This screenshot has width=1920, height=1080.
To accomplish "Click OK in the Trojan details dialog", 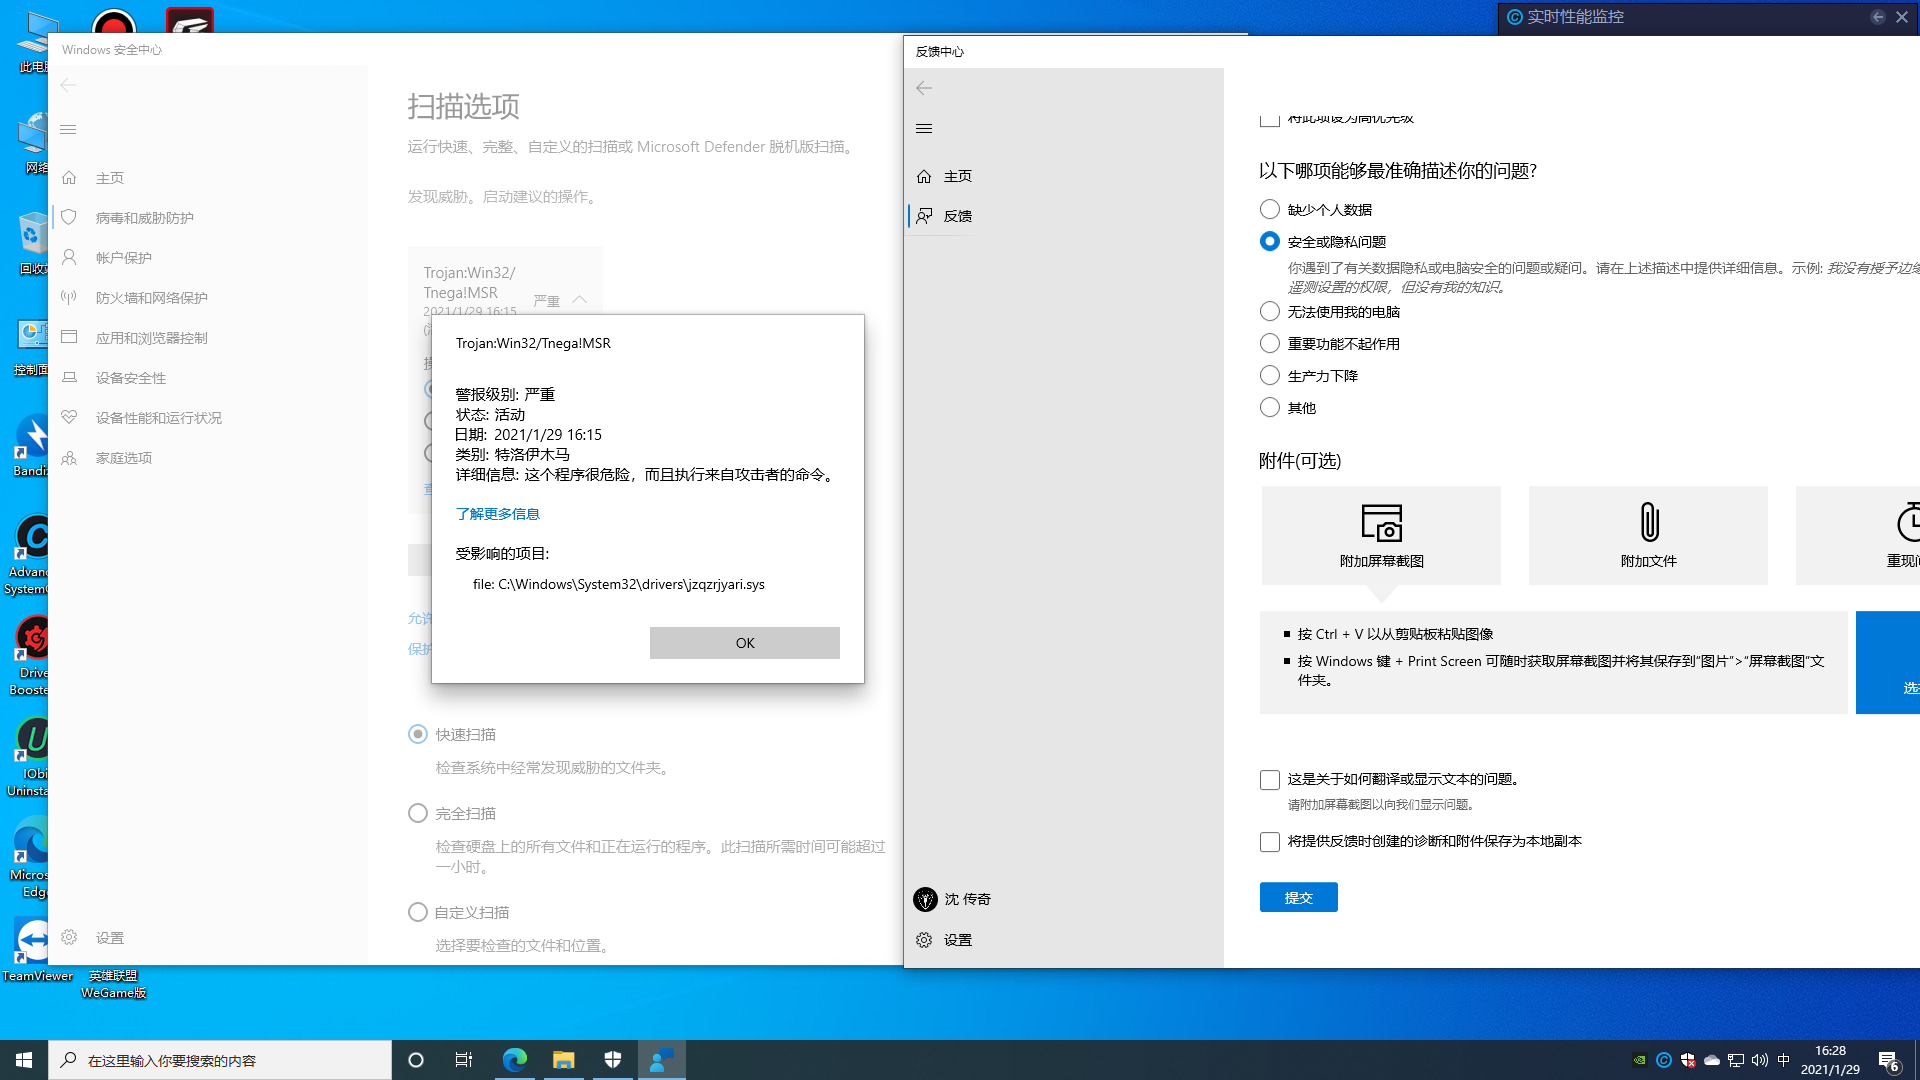I will click(744, 643).
